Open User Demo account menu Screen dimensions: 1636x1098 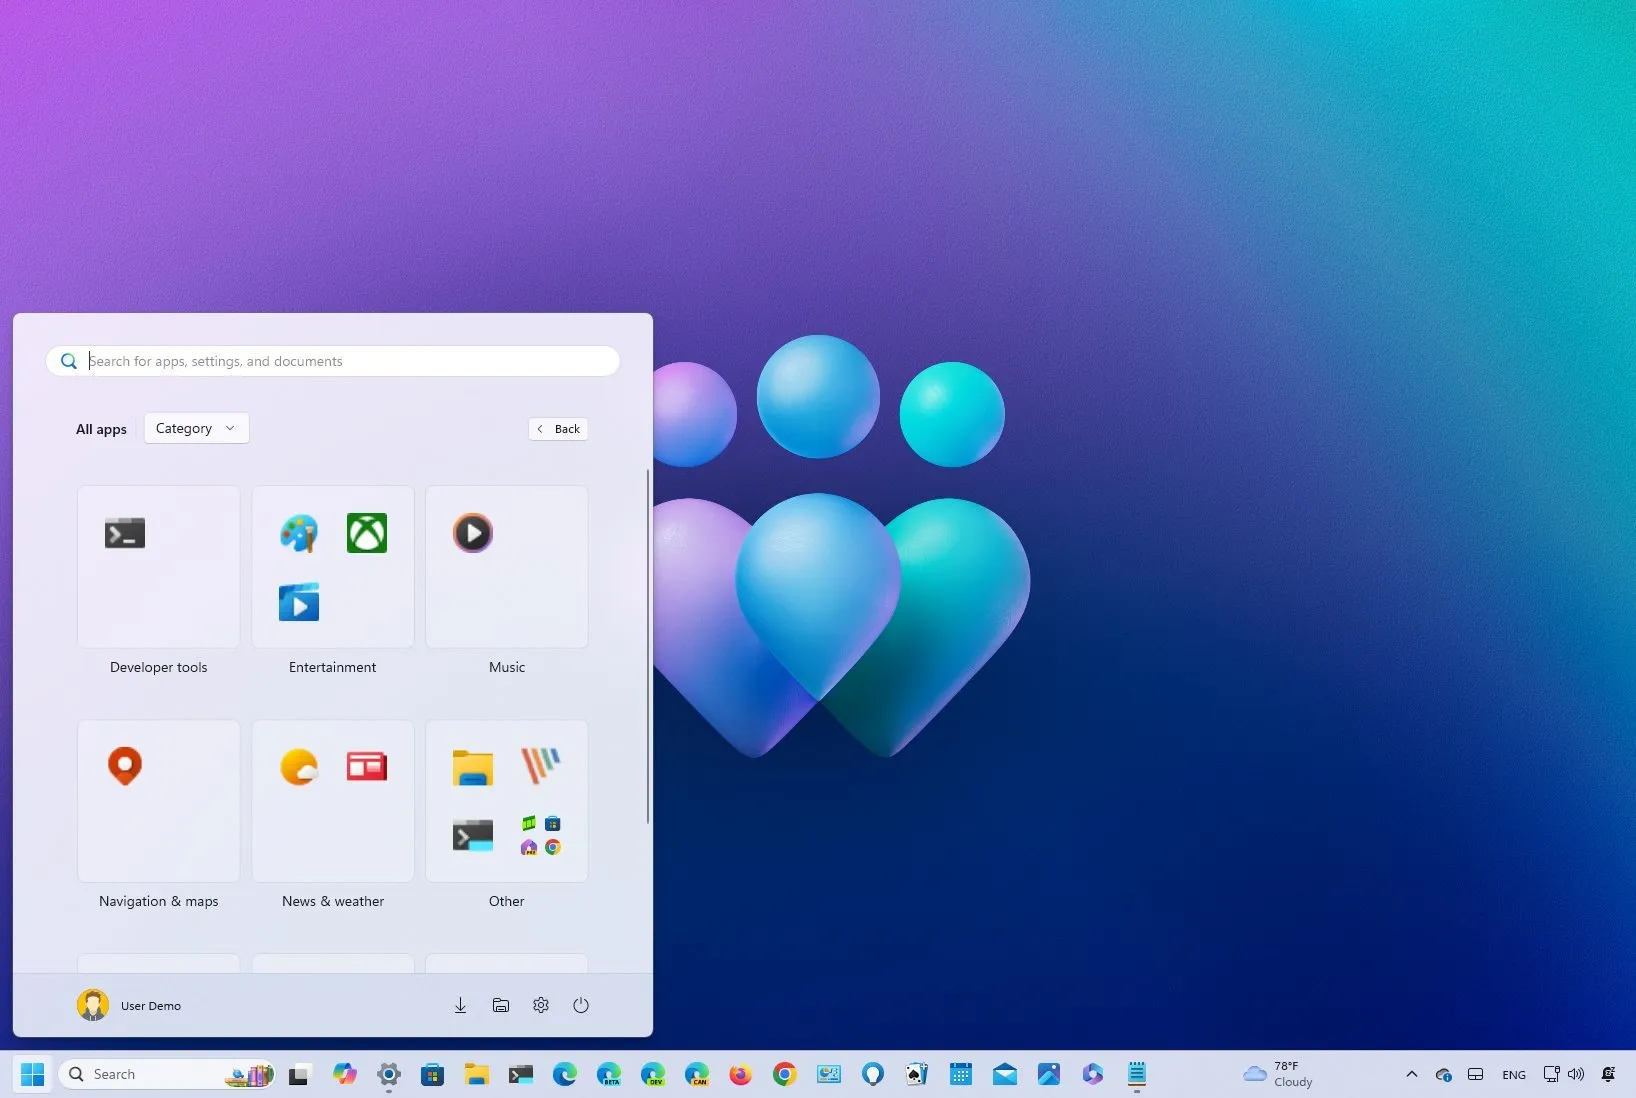130,1005
